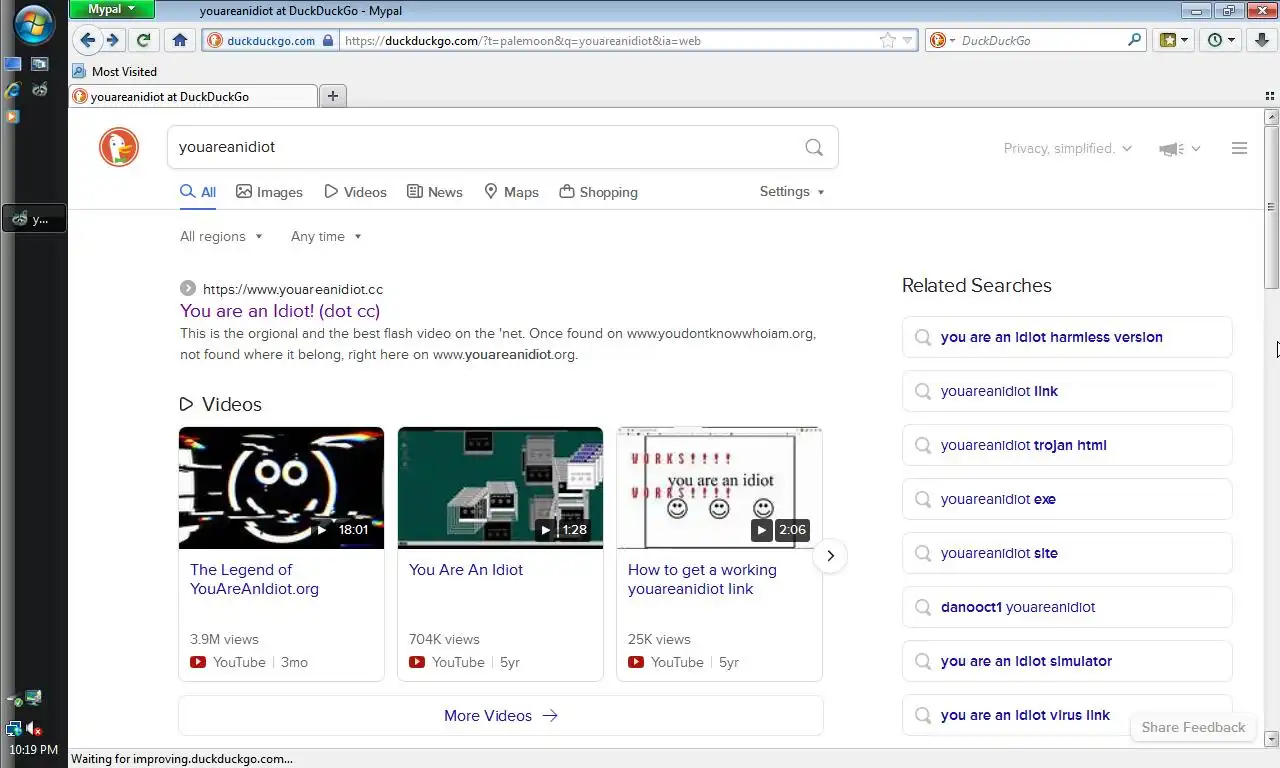This screenshot has height=768, width=1280.
Task: Open The Legend of YouAreAnIdiot.org video title
Action: [255, 579]
